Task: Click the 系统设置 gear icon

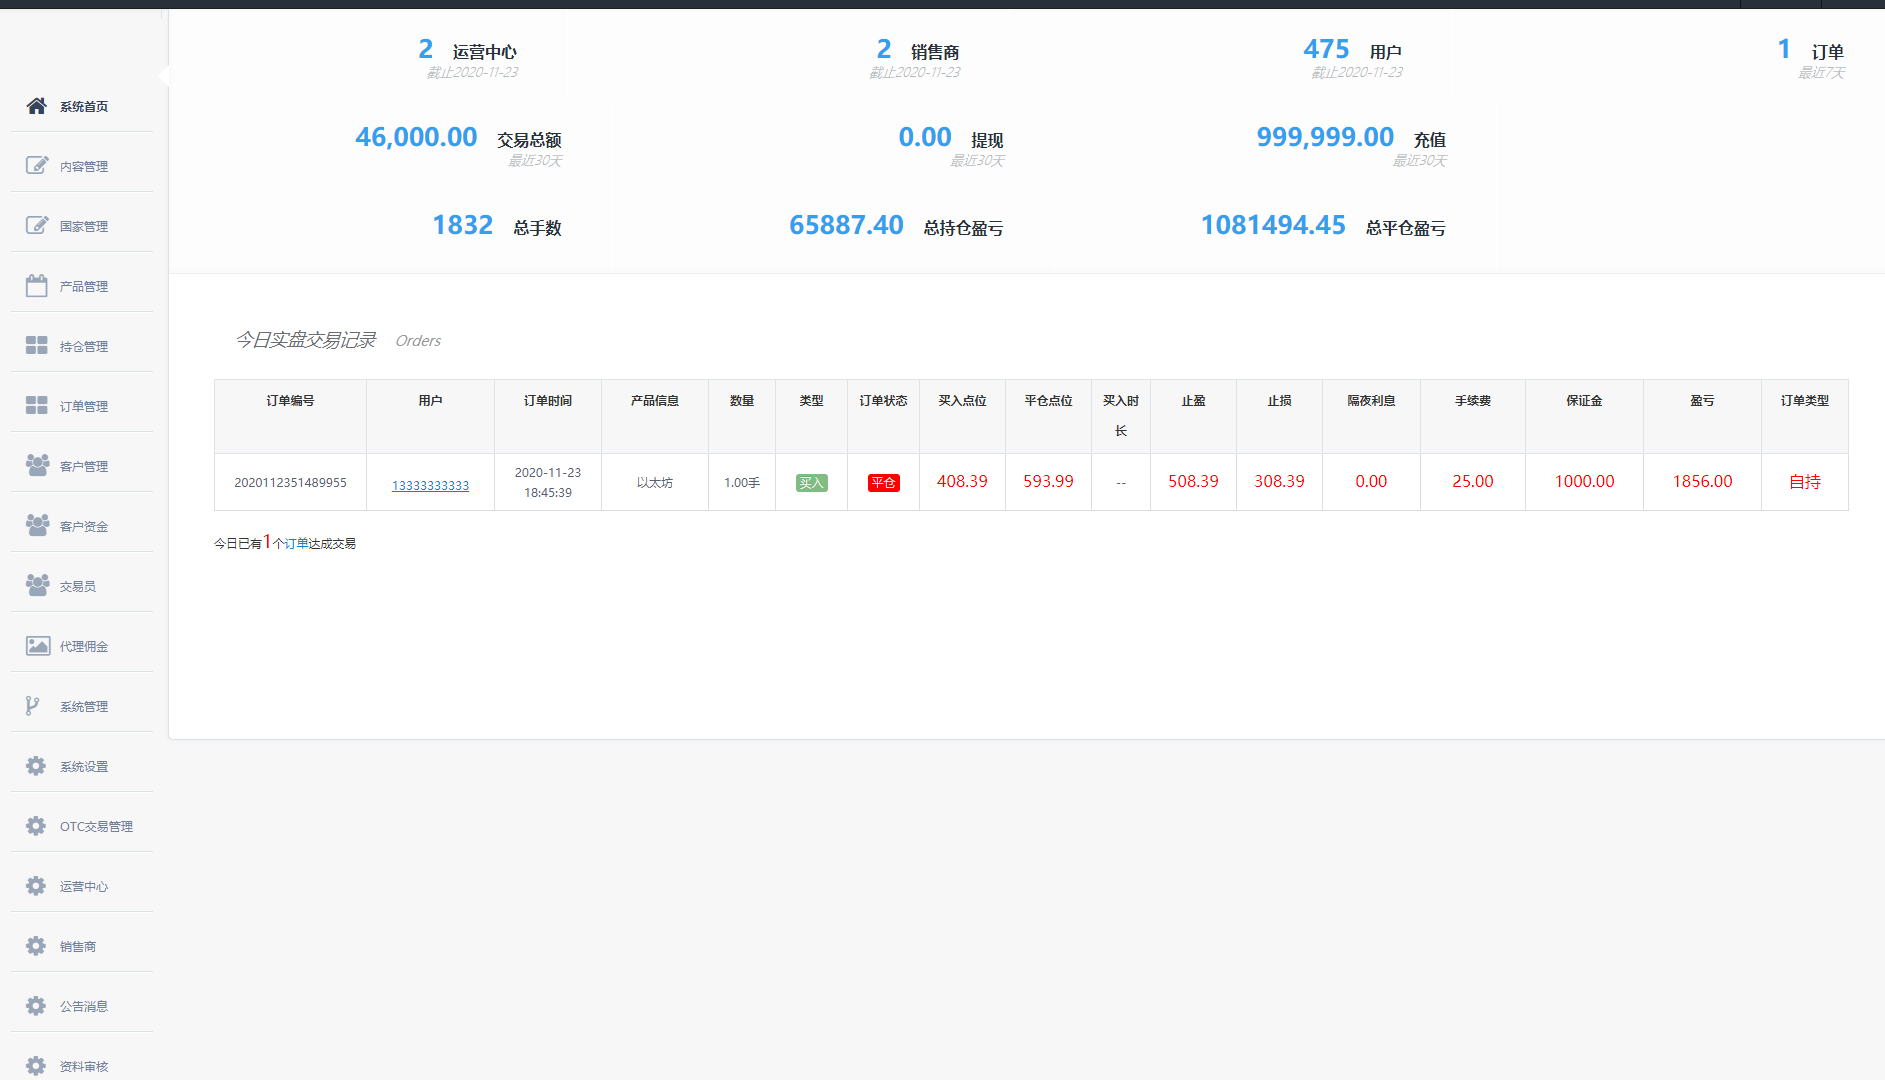Action: 37,766
